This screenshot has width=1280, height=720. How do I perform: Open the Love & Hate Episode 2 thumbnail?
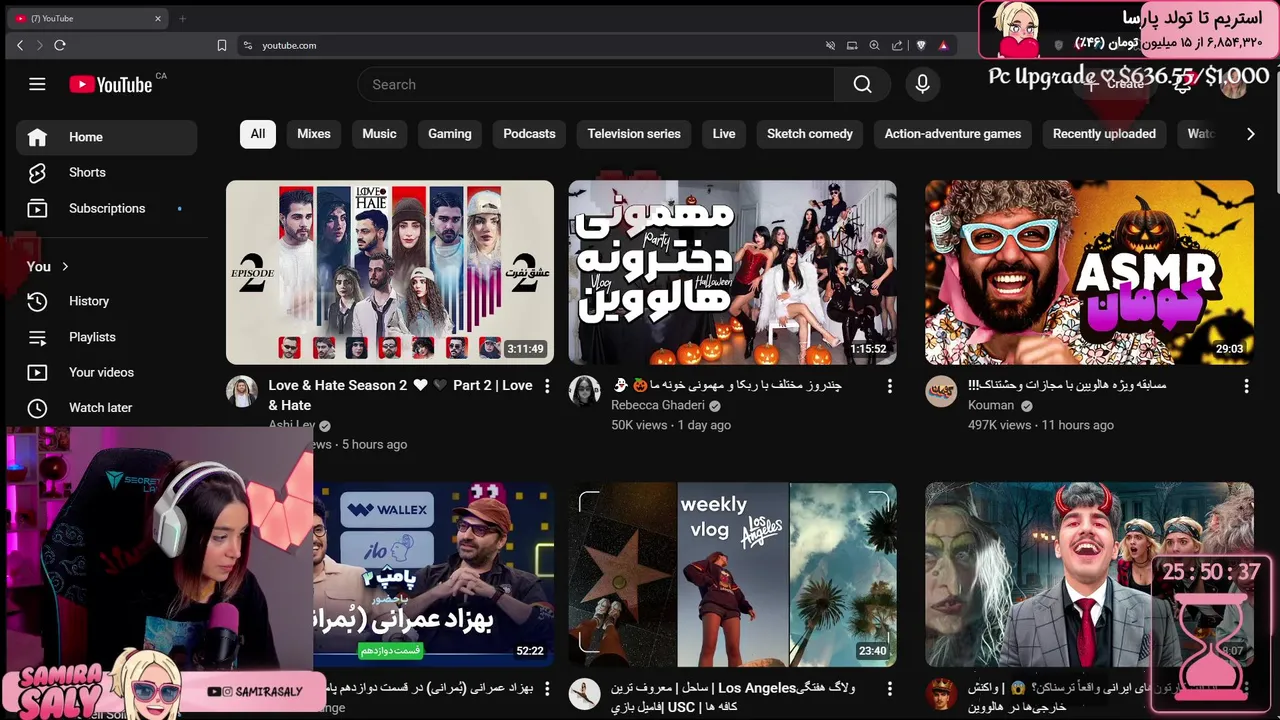tap(390, 272)
